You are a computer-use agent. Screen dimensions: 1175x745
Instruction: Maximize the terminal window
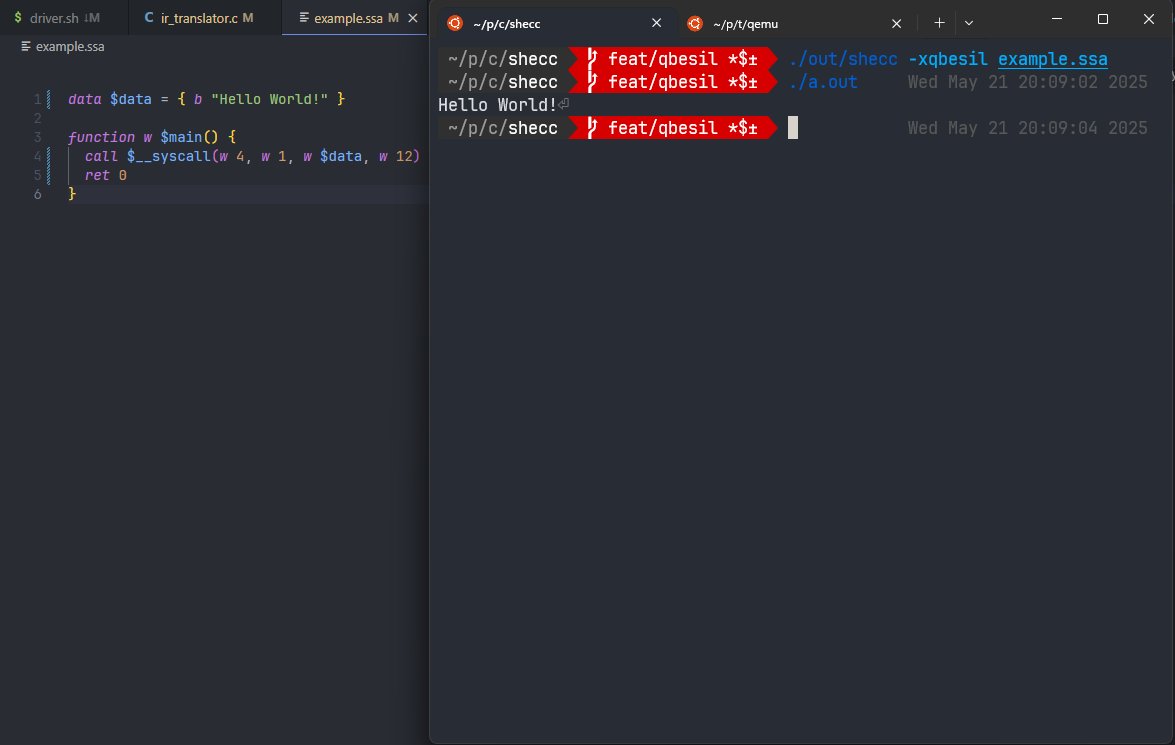coord(1102,19)
